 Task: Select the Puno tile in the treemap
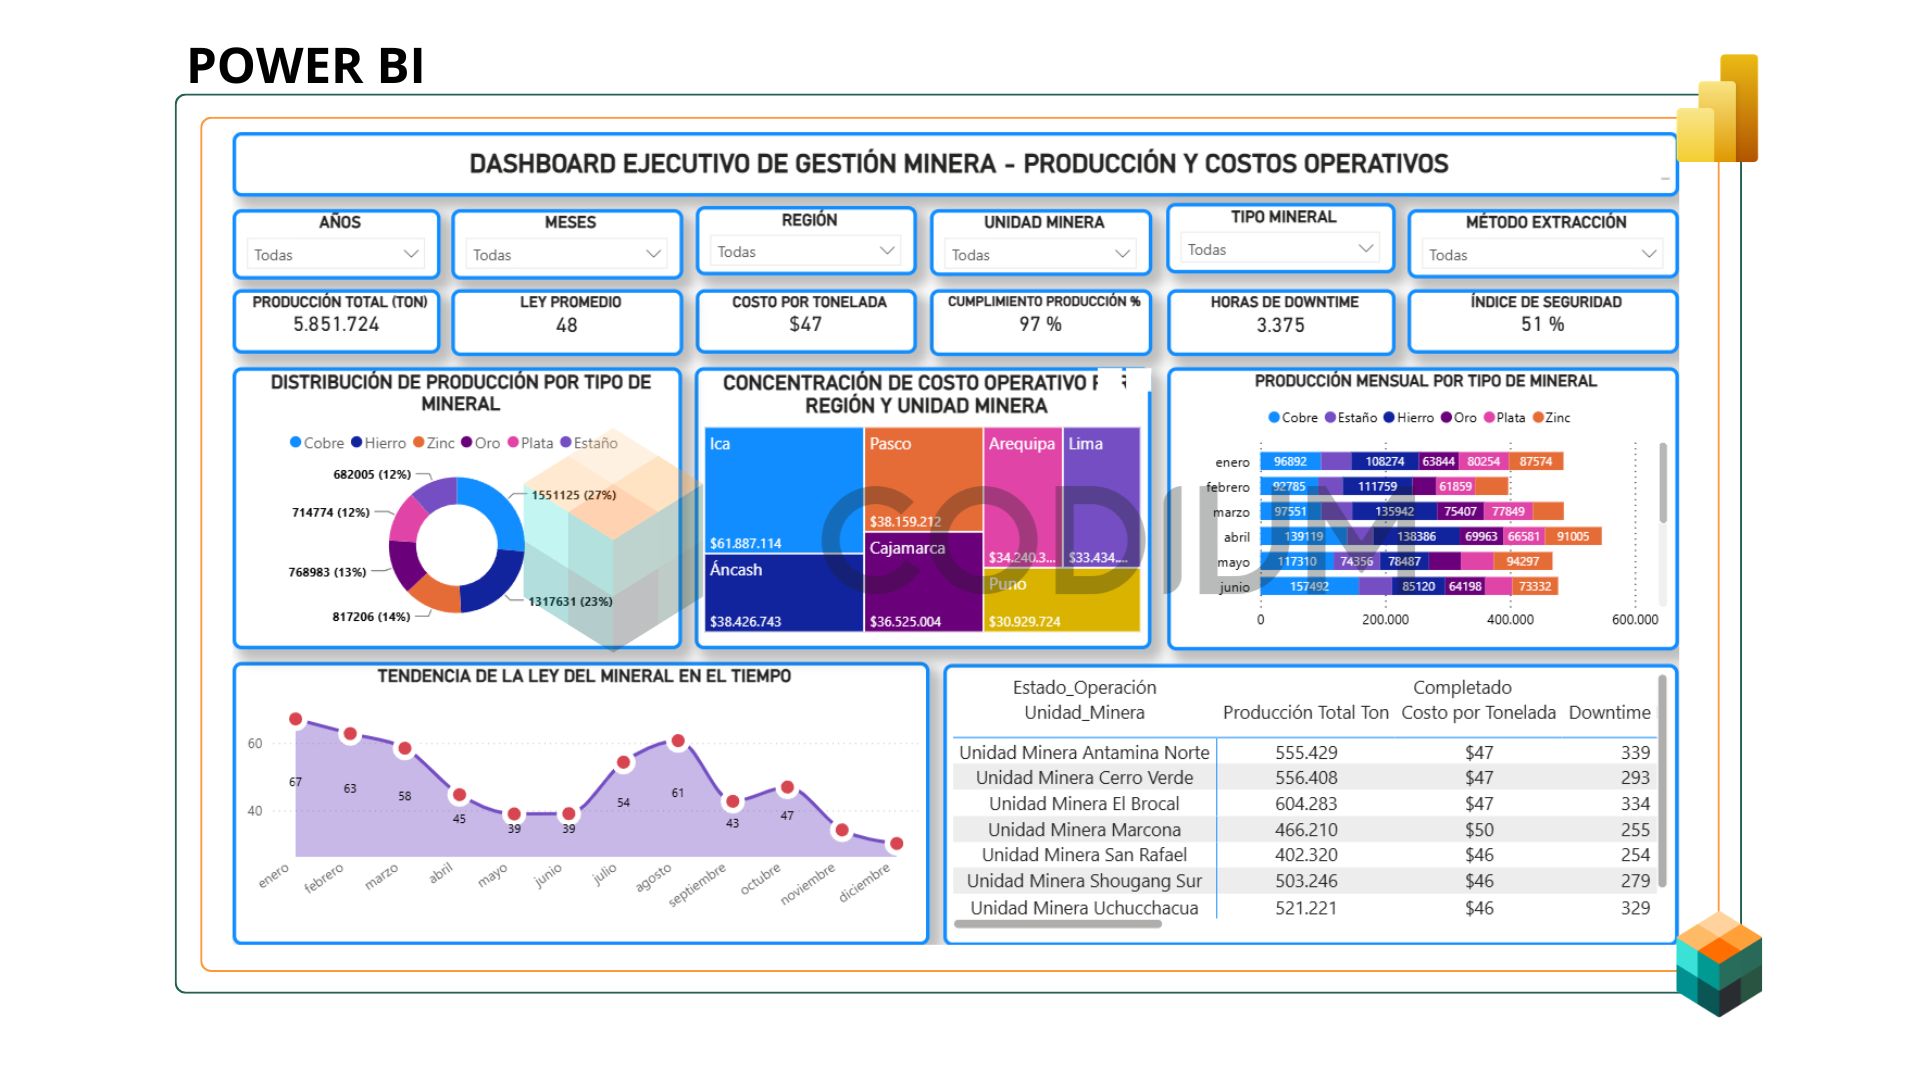coord(1062,600)
